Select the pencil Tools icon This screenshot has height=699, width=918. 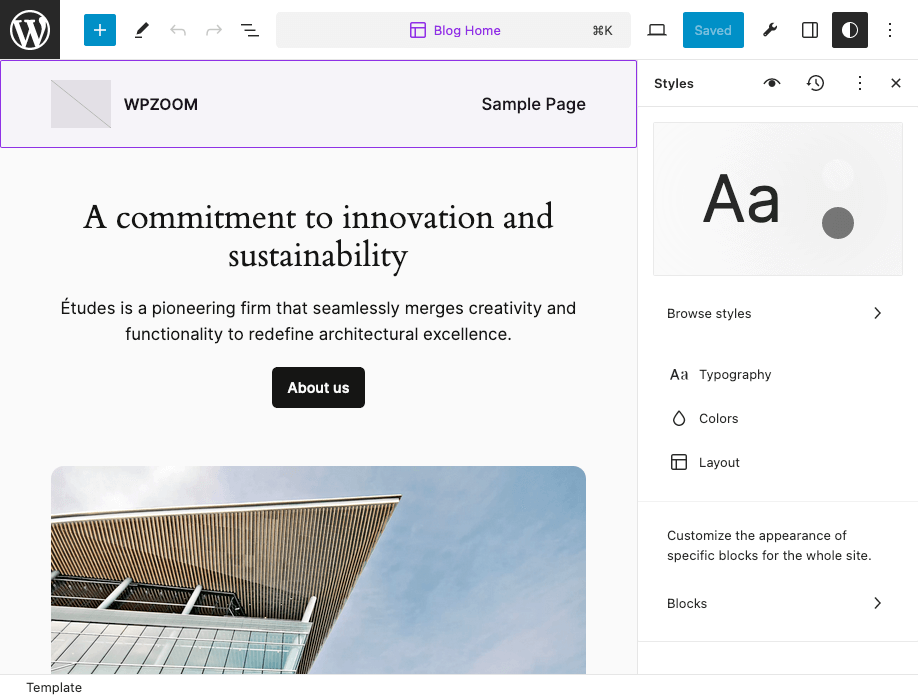click(141, 30)
